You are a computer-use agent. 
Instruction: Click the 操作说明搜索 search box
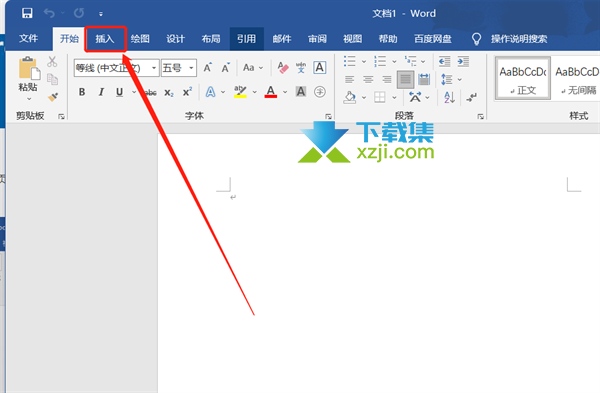[519, 39]
